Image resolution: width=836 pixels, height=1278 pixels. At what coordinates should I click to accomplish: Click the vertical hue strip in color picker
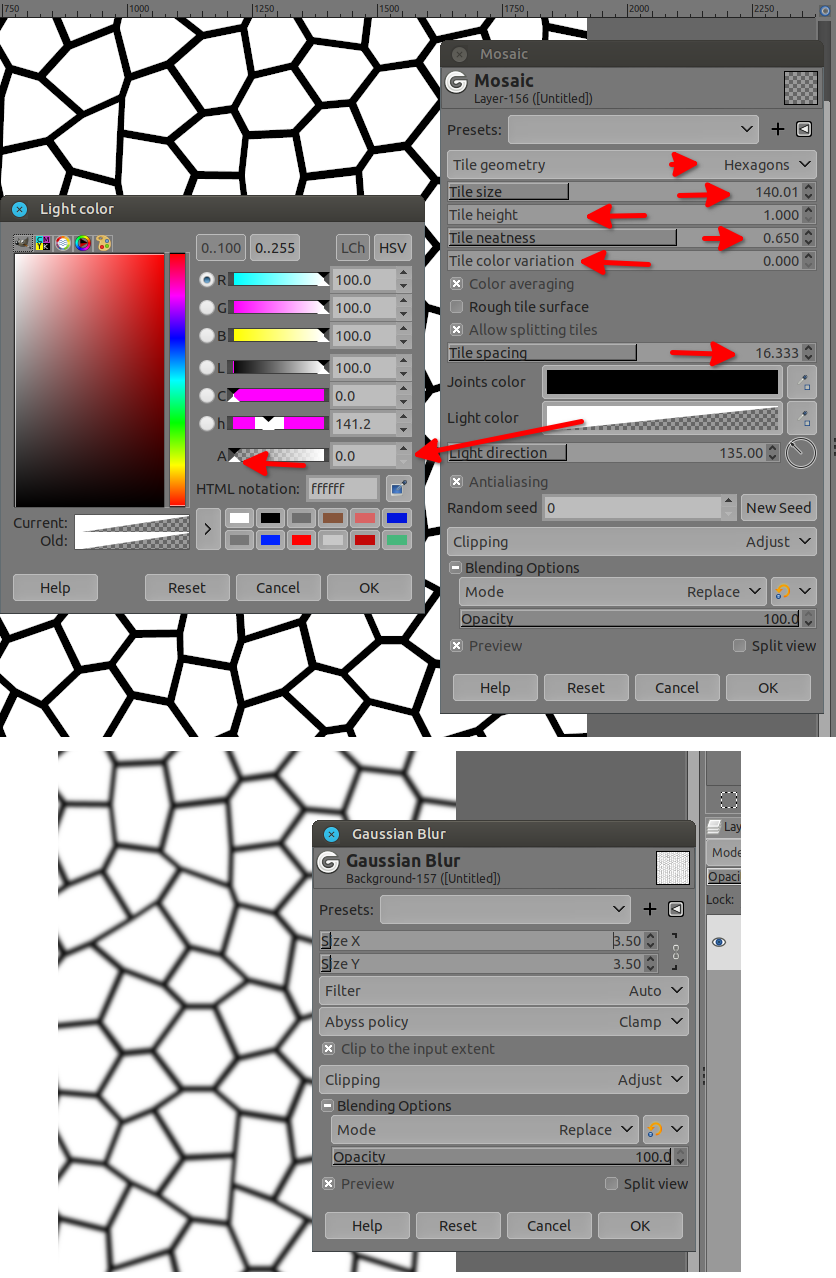click(177, 380)
